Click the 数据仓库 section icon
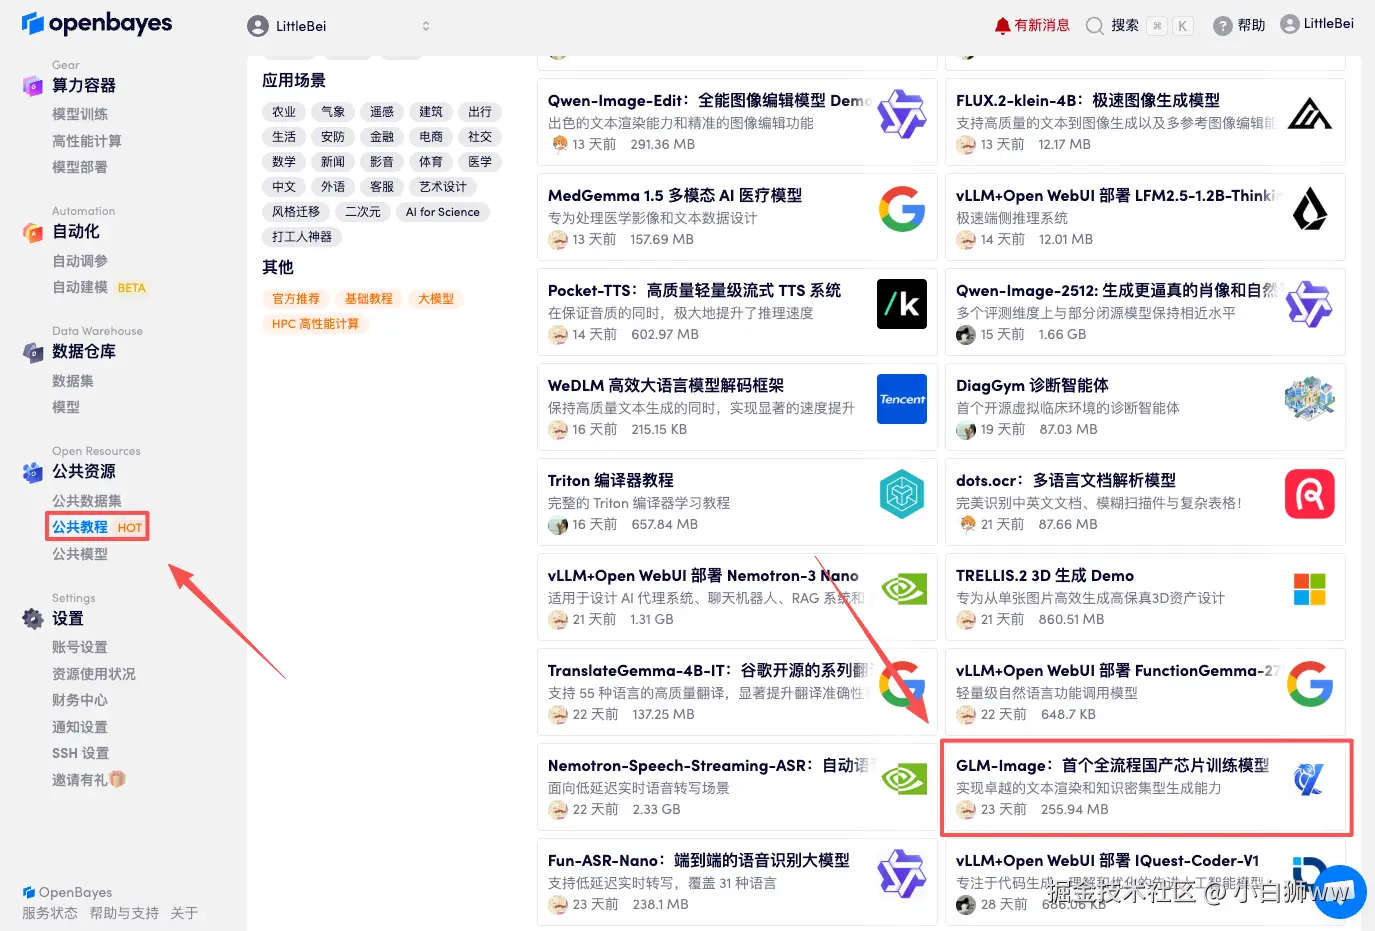Screen dimensions: 1375x931 coord(33,352)
